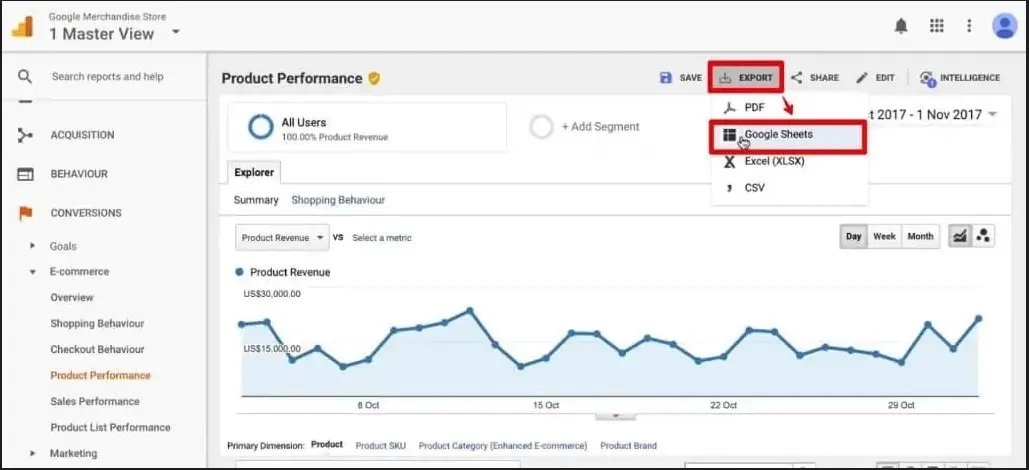This screenshot has width=1029, height=470.
Task: Select the Month time granularity
Action: point(920,237)
